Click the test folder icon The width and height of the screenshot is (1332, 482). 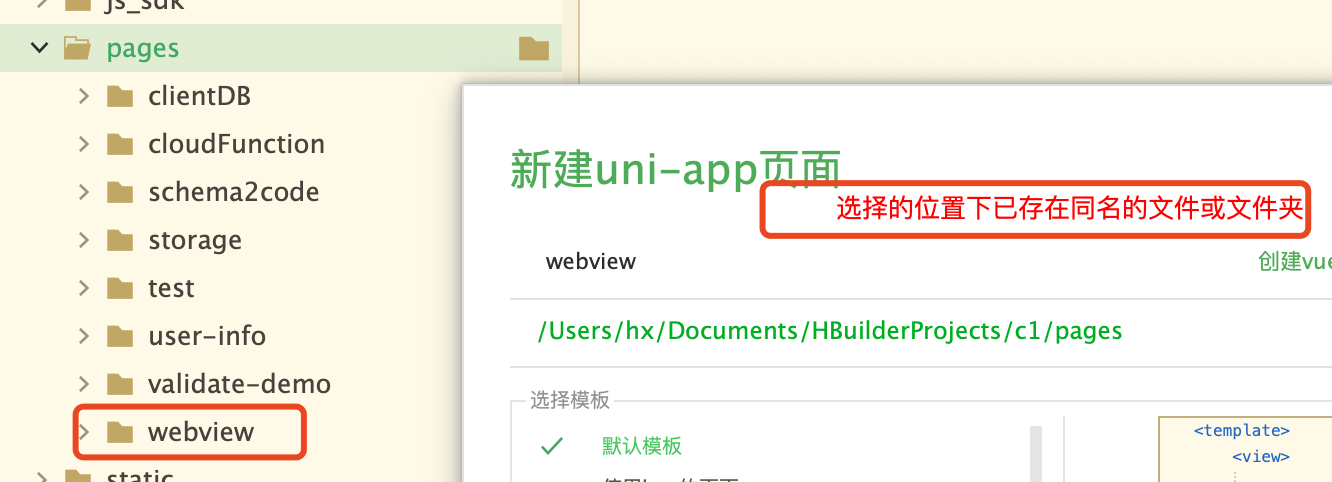coord(120,288)
